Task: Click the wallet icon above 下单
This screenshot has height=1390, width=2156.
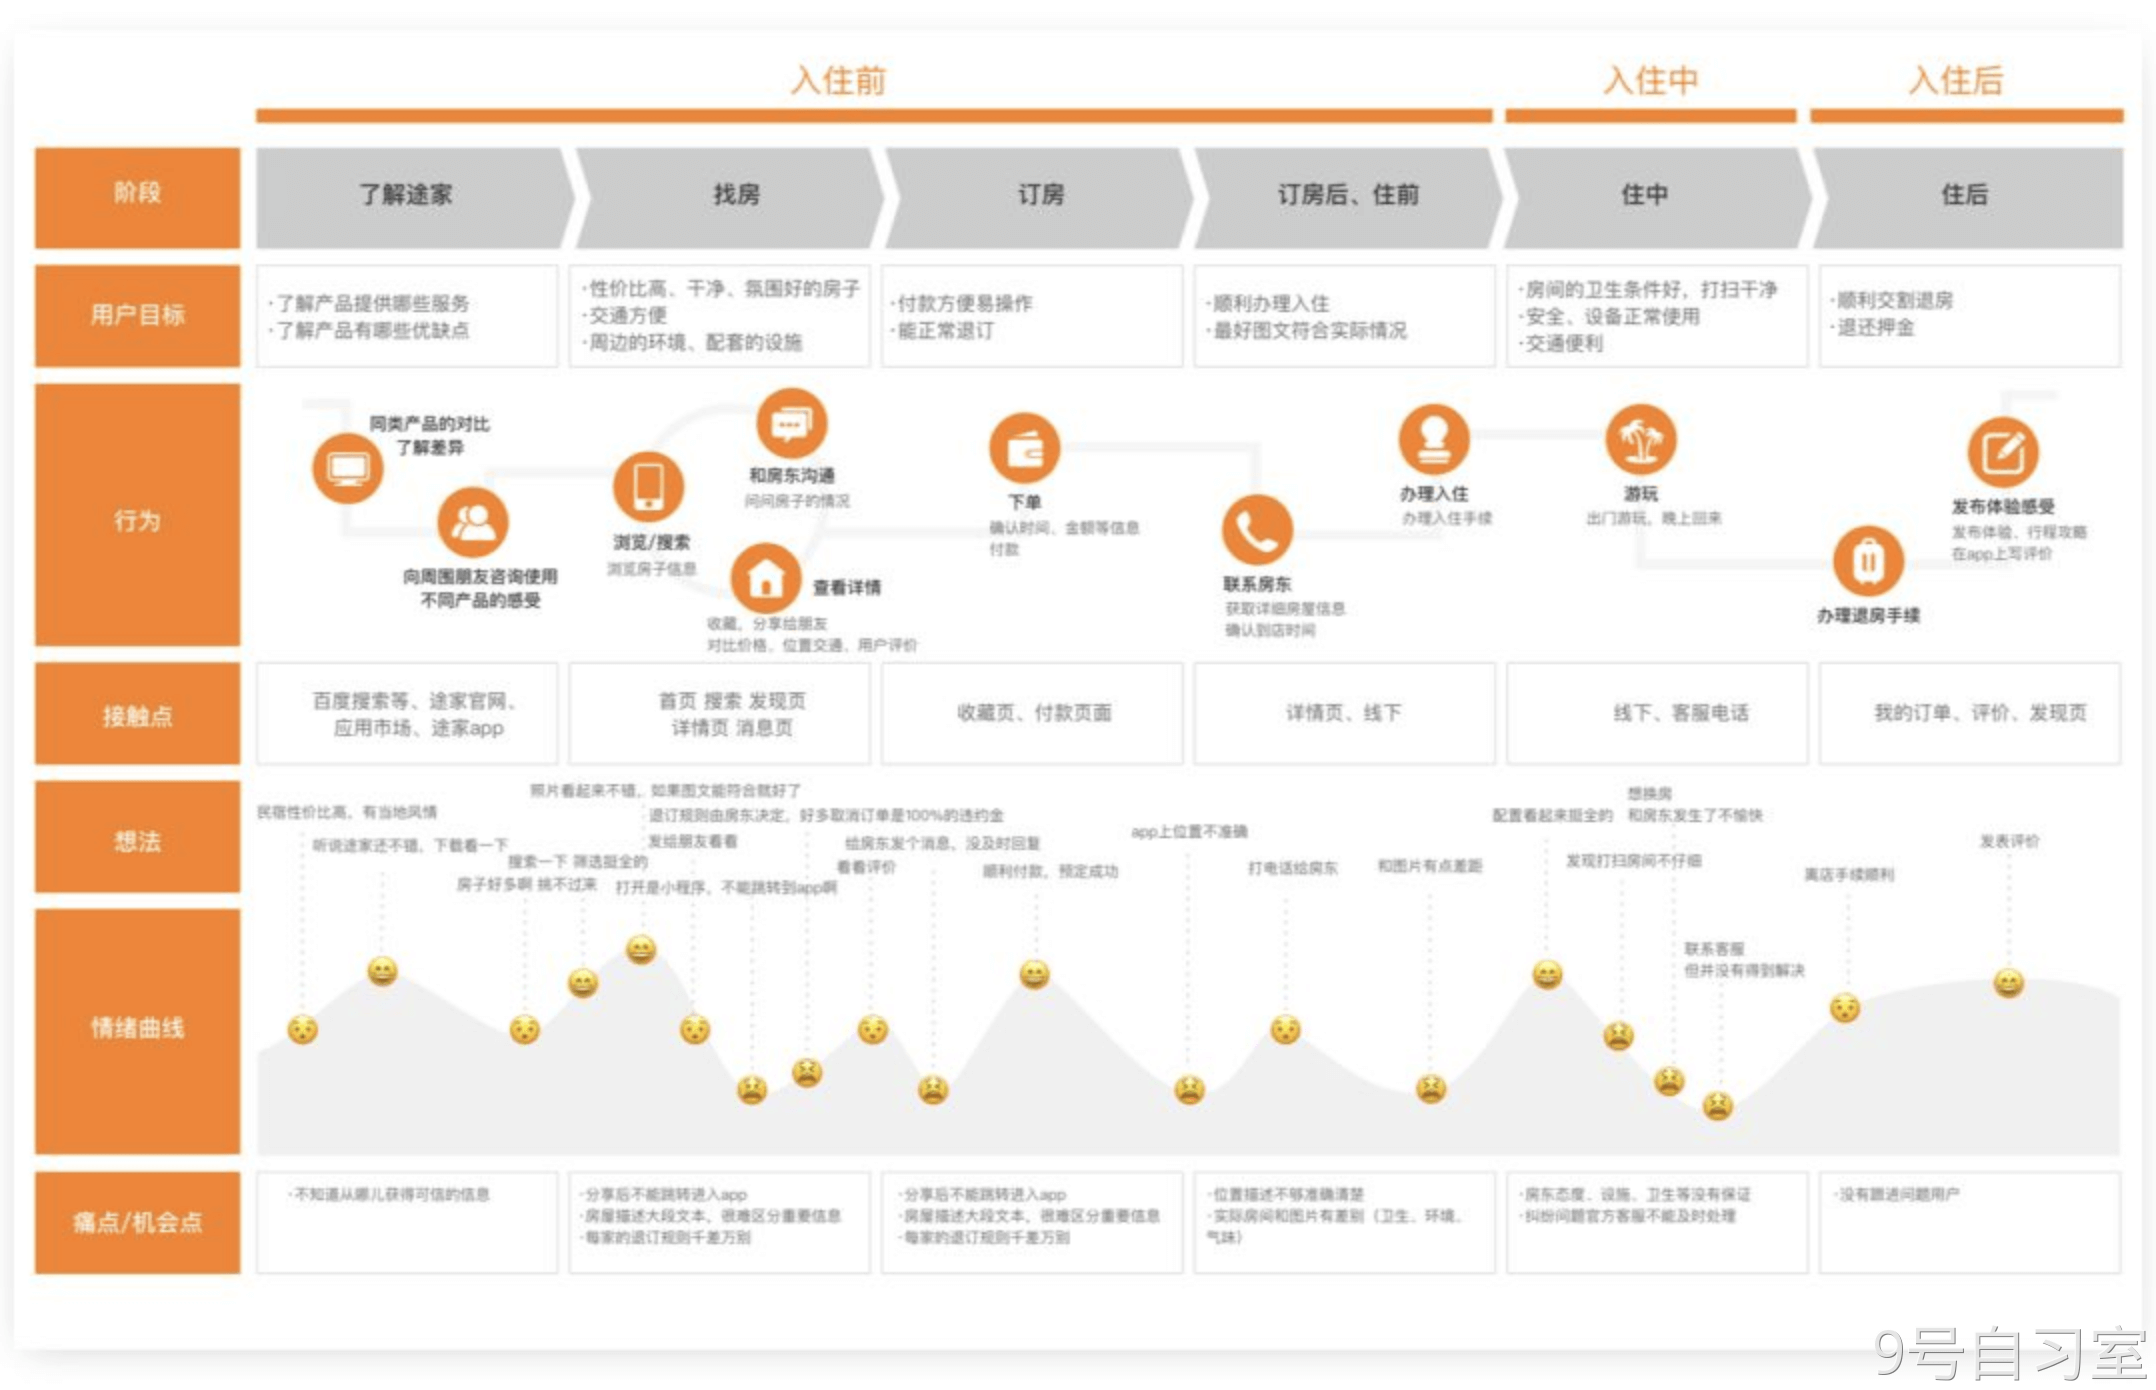Action: [x=1024, y=448]
